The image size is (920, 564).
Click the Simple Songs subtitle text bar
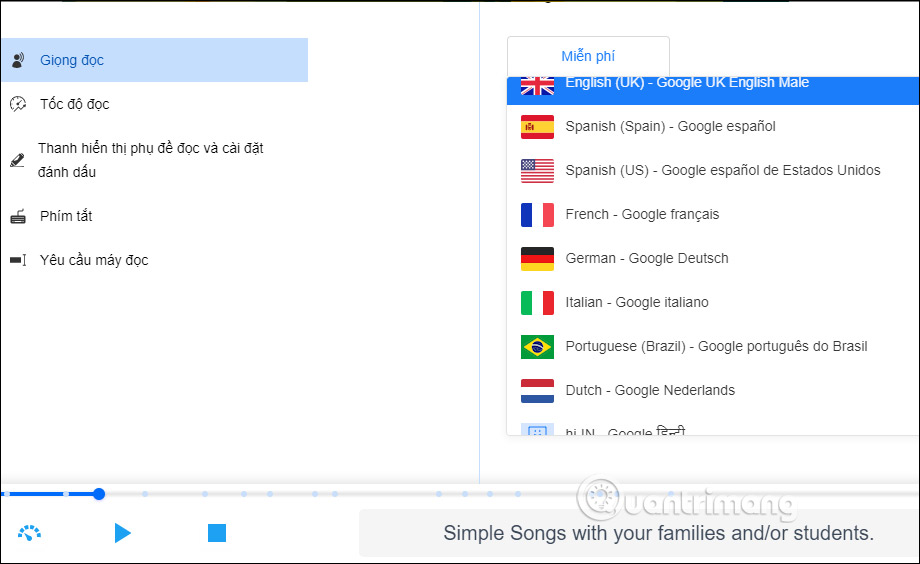tap(658, 533)
